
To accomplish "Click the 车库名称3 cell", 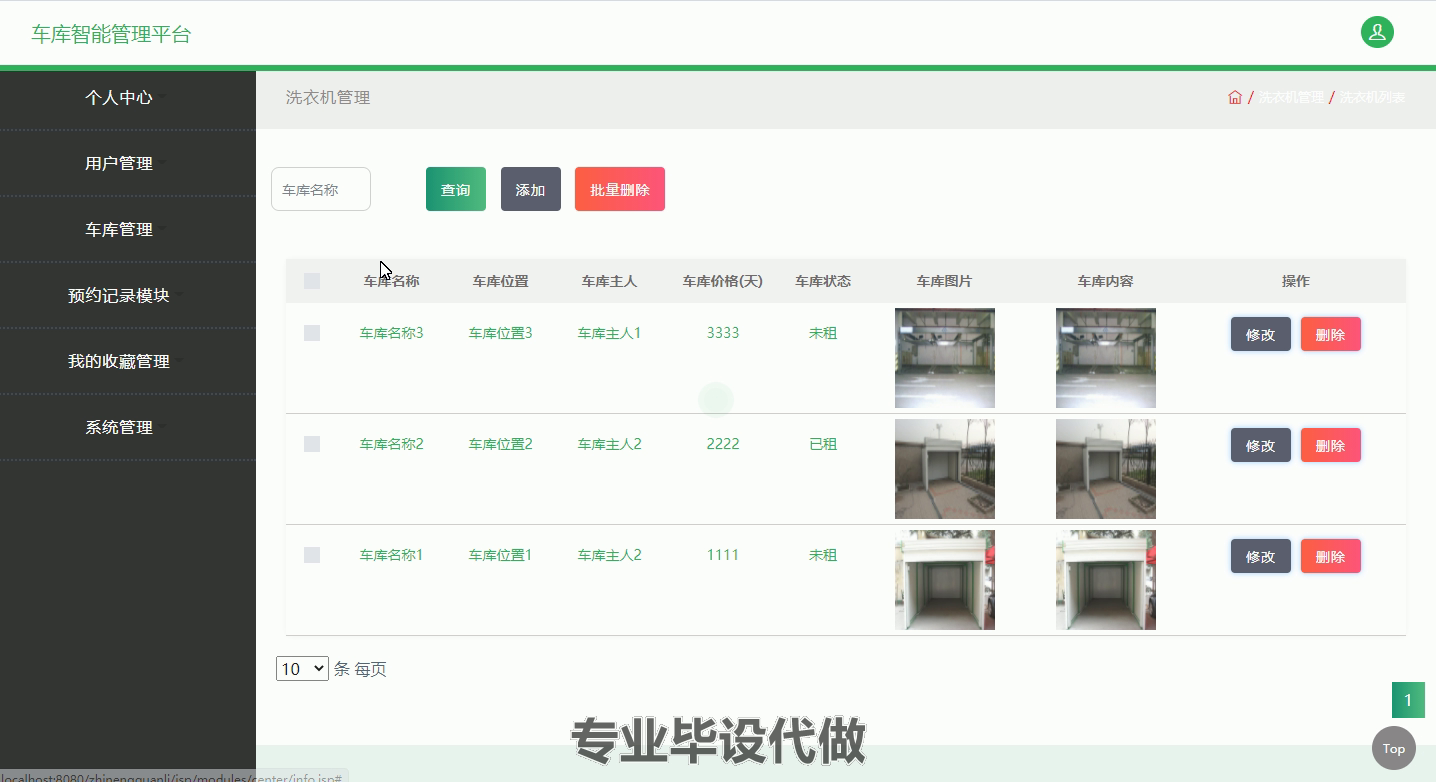I will [x=392, y=333].
